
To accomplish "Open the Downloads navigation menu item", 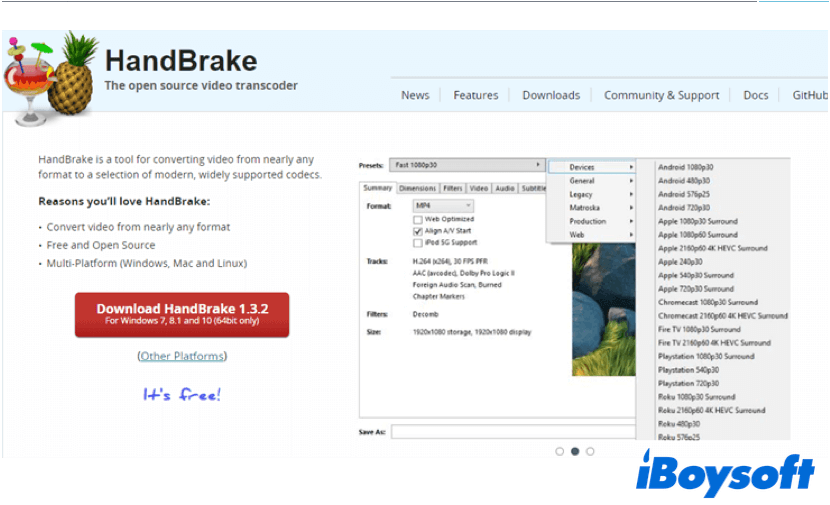I will point(551,95).
